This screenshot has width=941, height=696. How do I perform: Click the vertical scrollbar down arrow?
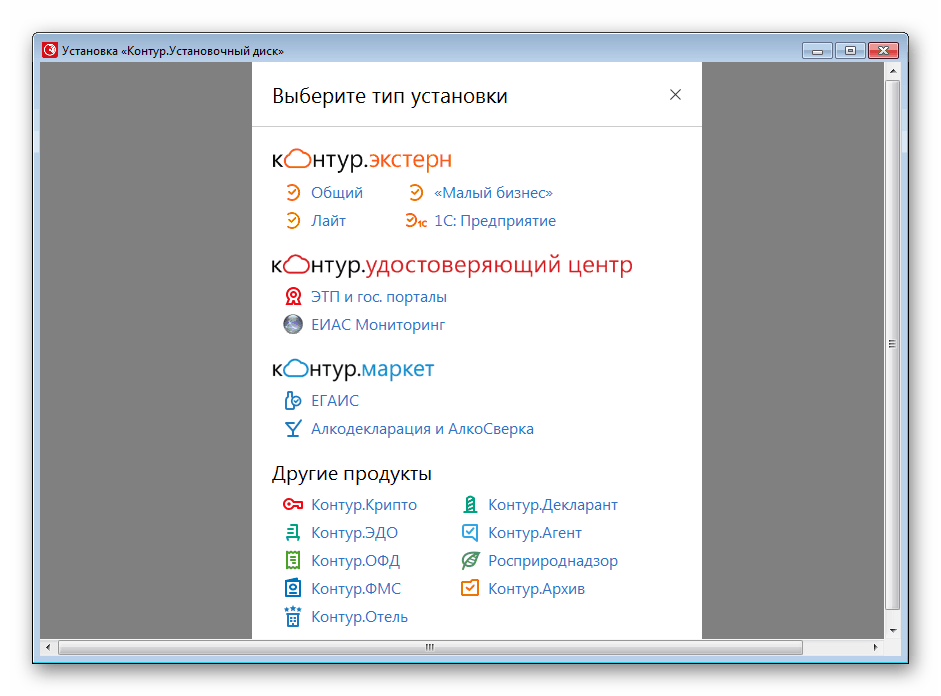[x=892, y=631]
